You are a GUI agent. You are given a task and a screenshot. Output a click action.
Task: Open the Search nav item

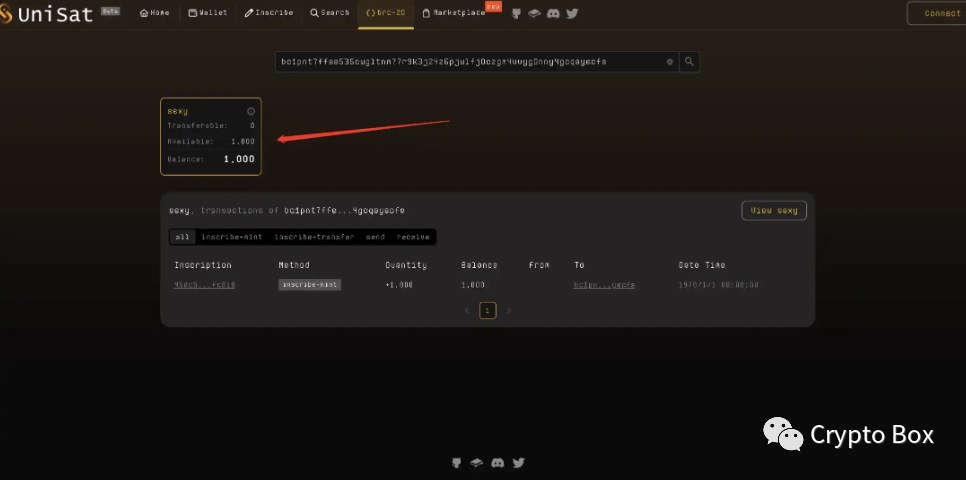[330, 13]
